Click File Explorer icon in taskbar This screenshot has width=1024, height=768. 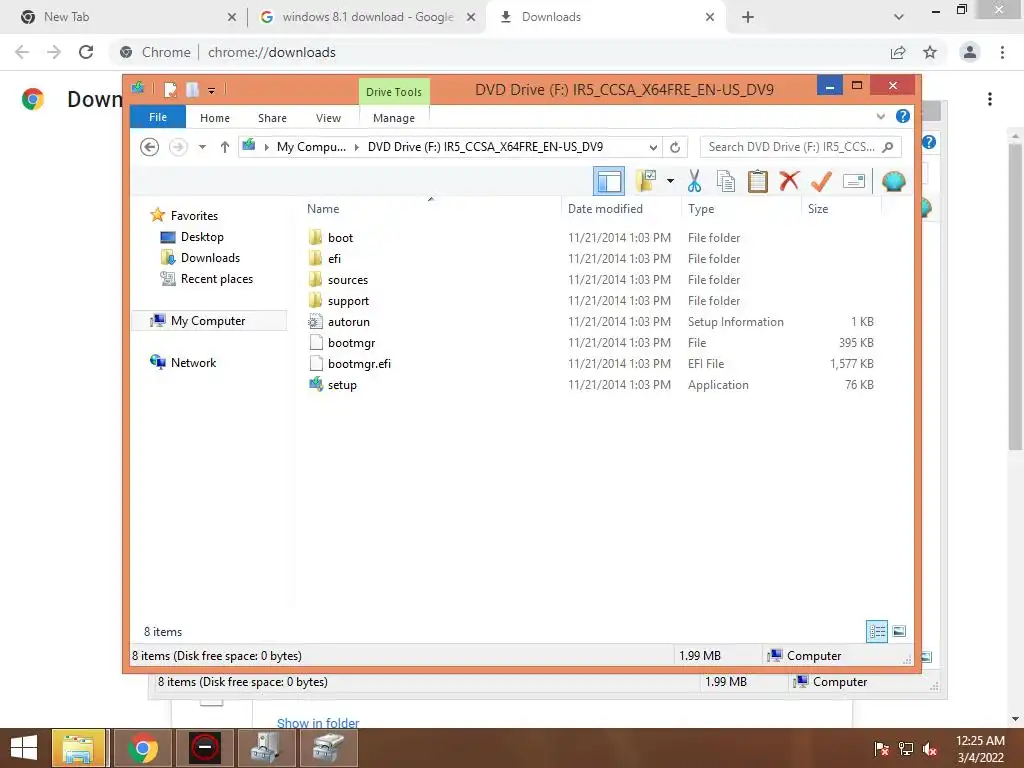pyautogui.click(x=78, y=748)
